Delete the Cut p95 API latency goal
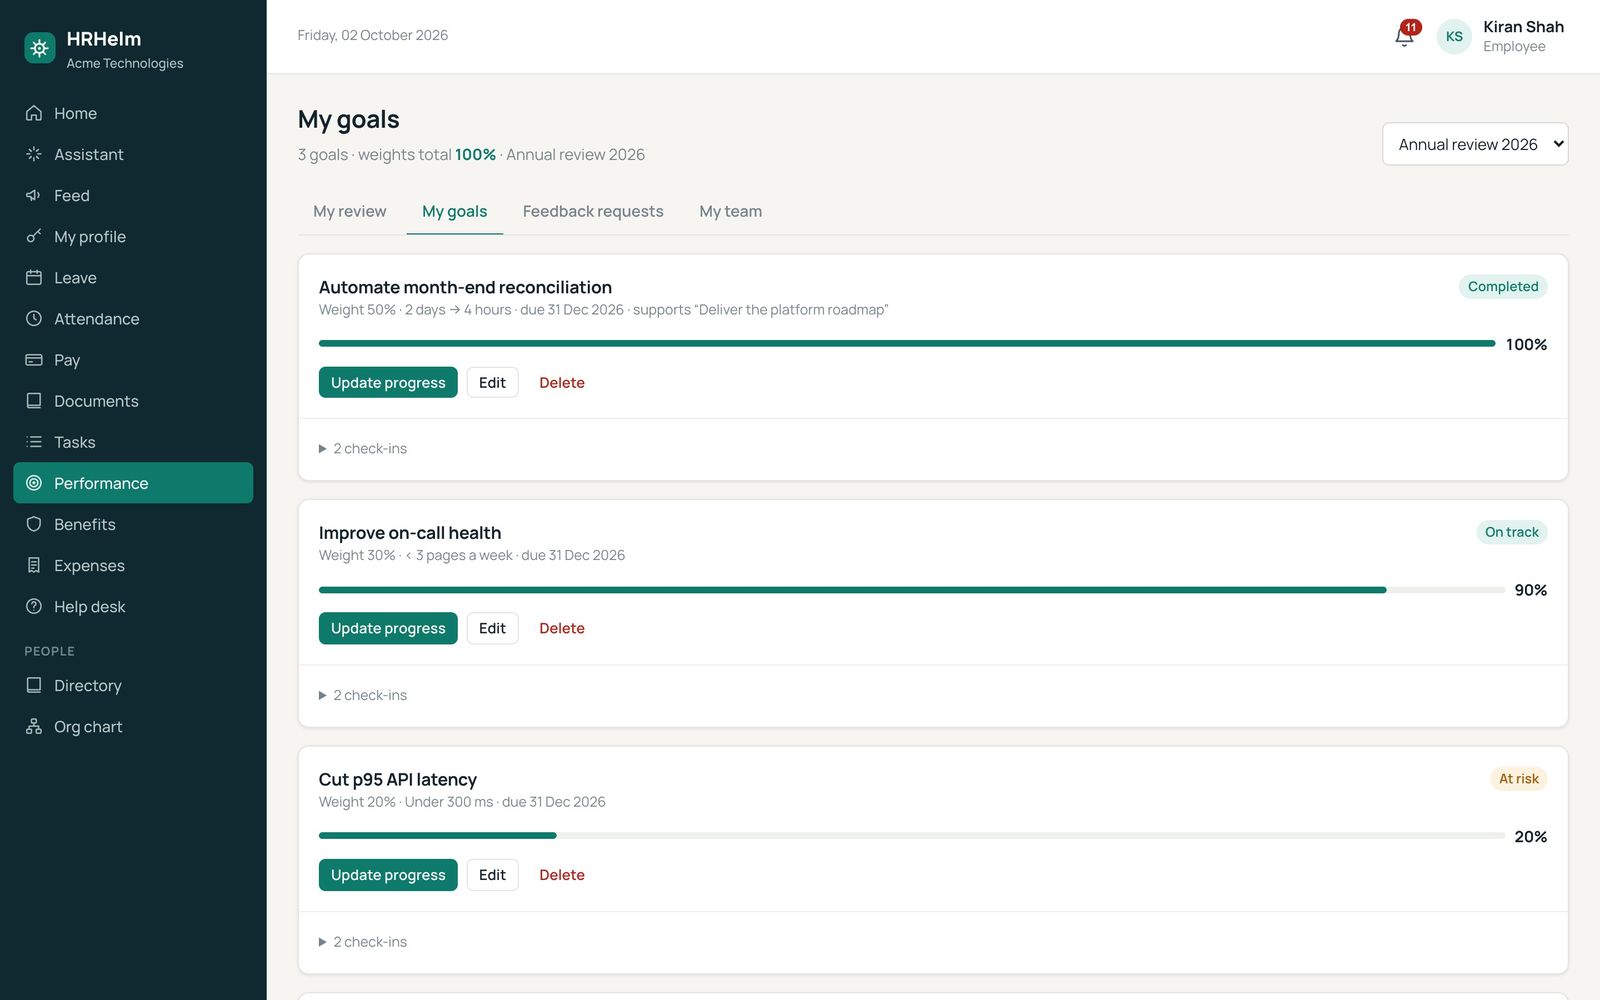The width and height of the screenshot is (1600, 1000). [562, 875]
